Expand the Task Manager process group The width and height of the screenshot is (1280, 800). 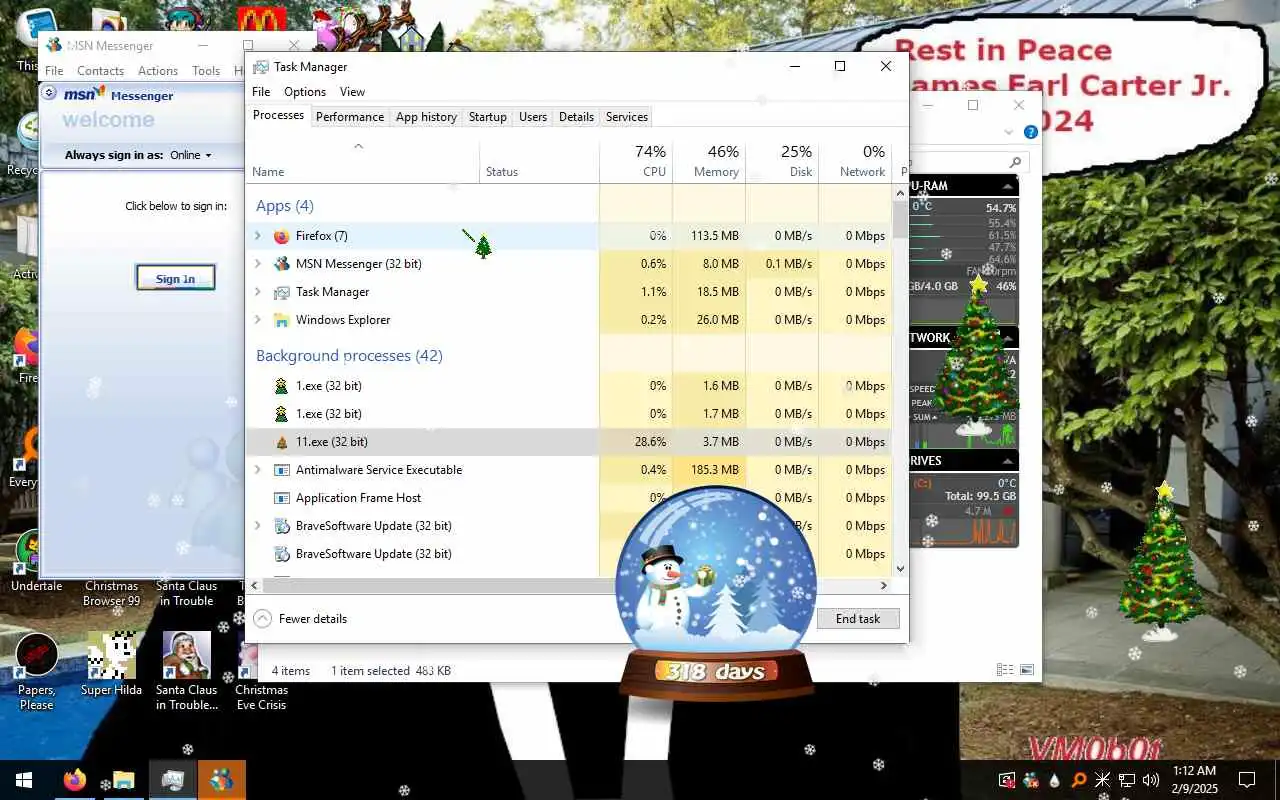pos(258,292)
